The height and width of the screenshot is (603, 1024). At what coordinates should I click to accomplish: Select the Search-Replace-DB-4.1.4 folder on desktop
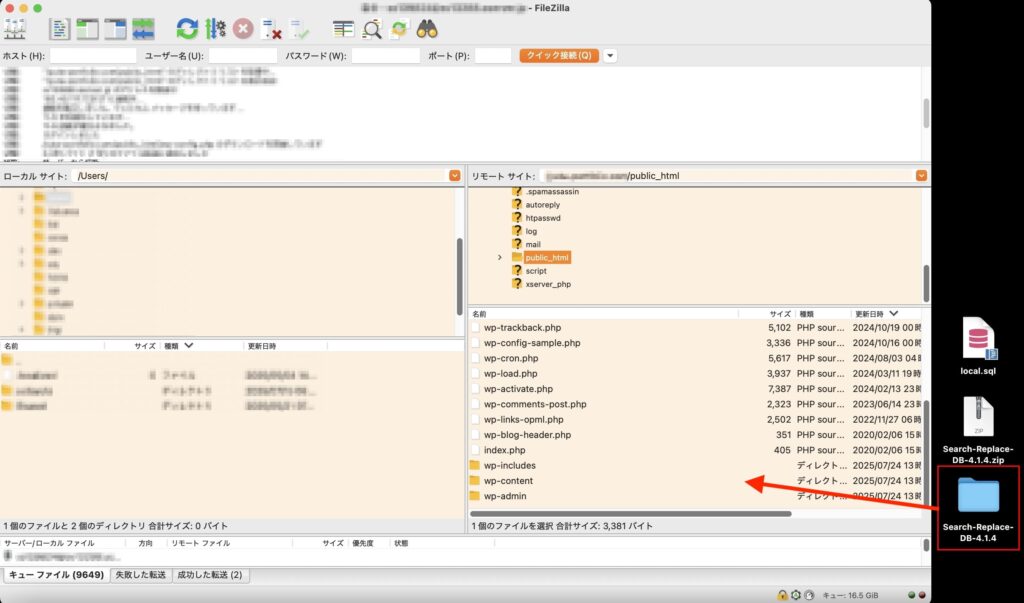coord(978,509)
